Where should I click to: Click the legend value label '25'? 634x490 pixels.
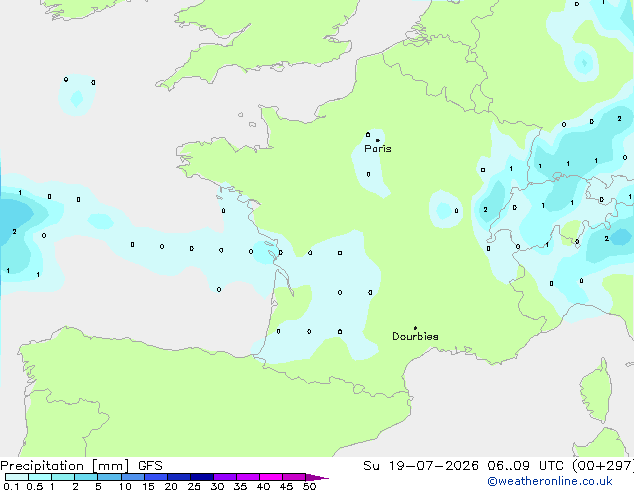(x=194, y=486)
